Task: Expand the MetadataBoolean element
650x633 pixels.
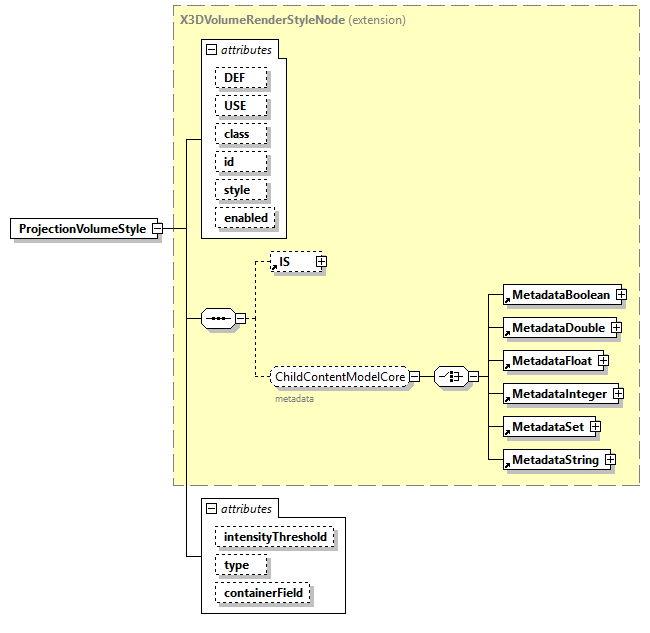Action: 621,295
